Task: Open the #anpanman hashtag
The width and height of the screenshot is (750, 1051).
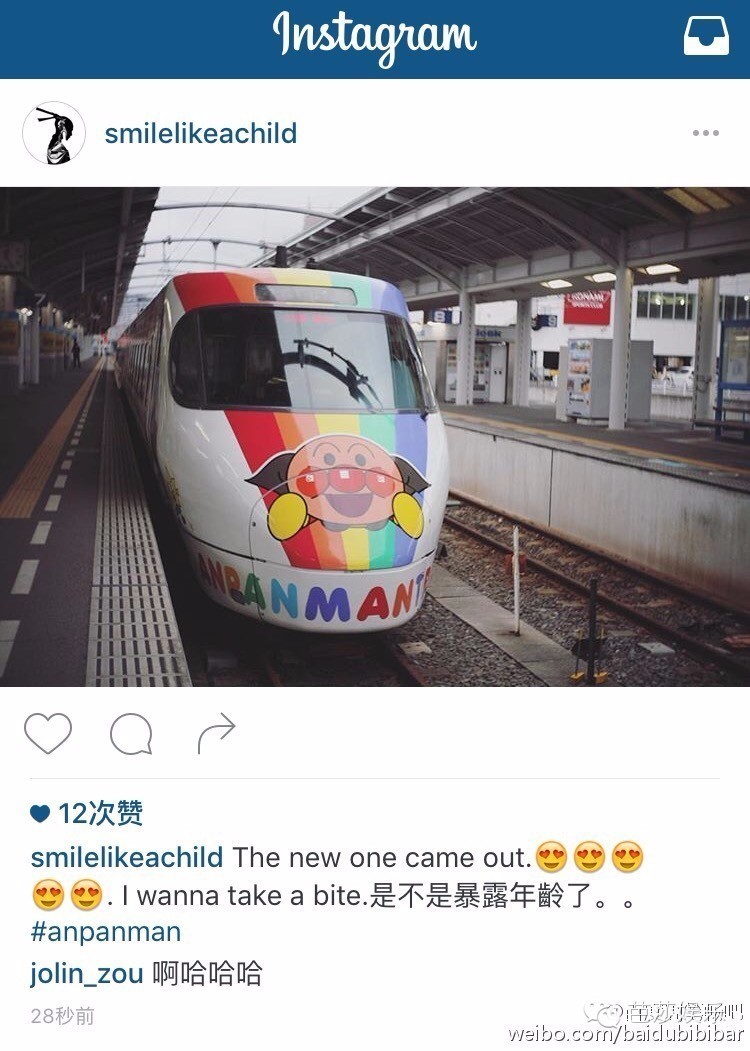Action: click(x=106, y=932)
